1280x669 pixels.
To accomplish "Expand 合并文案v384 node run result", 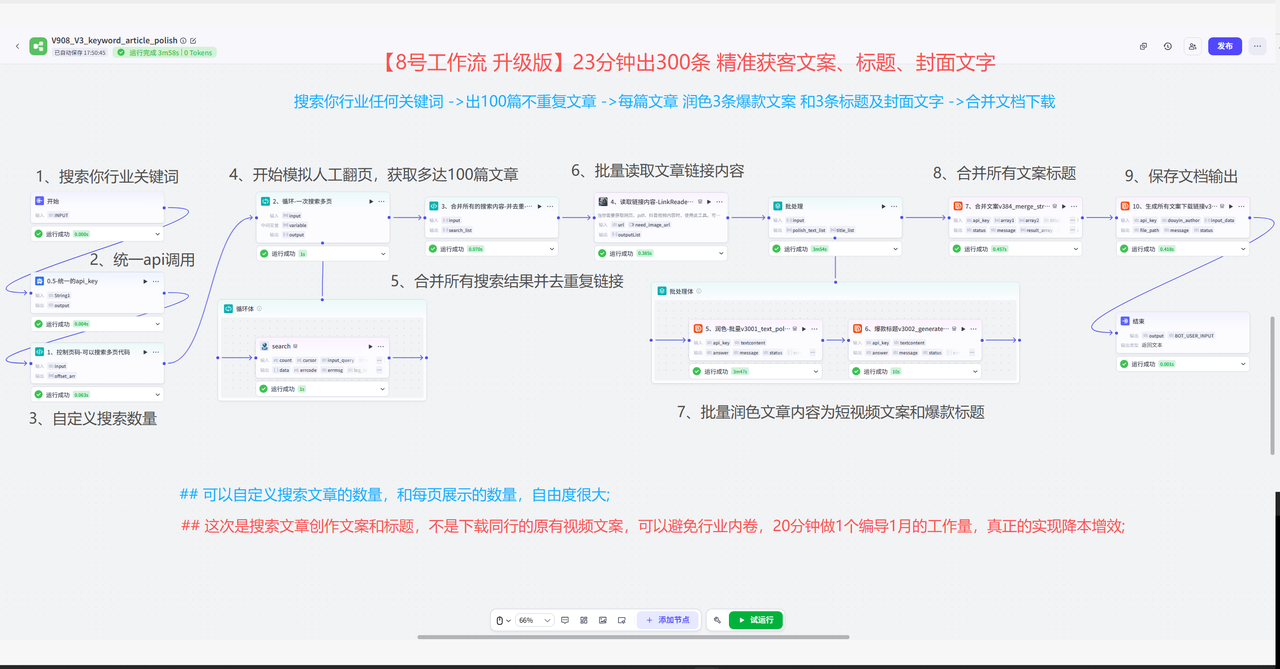I will click(x=1075, y=249).
